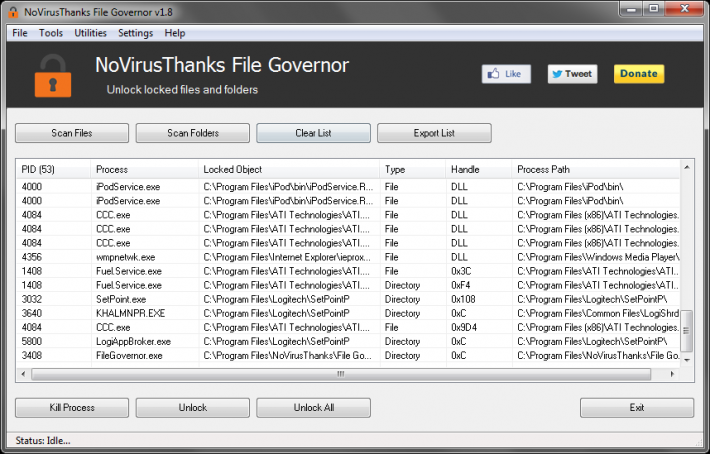Select FuelService.exe row with handle 0x3C

(348, 271)
